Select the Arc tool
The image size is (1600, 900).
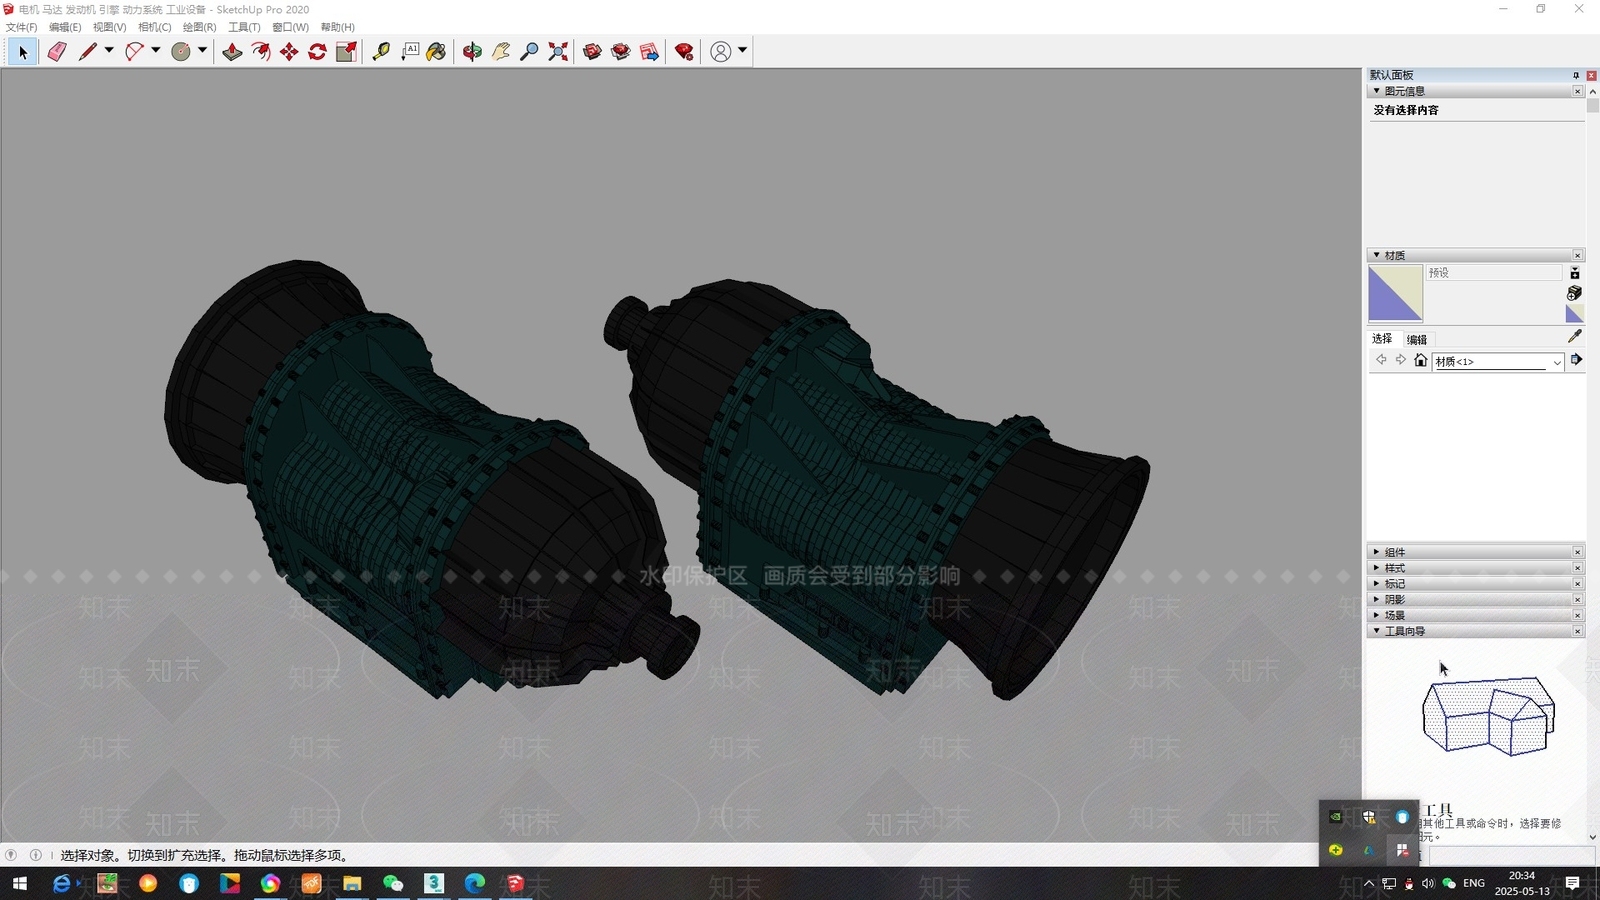[135, 52]
